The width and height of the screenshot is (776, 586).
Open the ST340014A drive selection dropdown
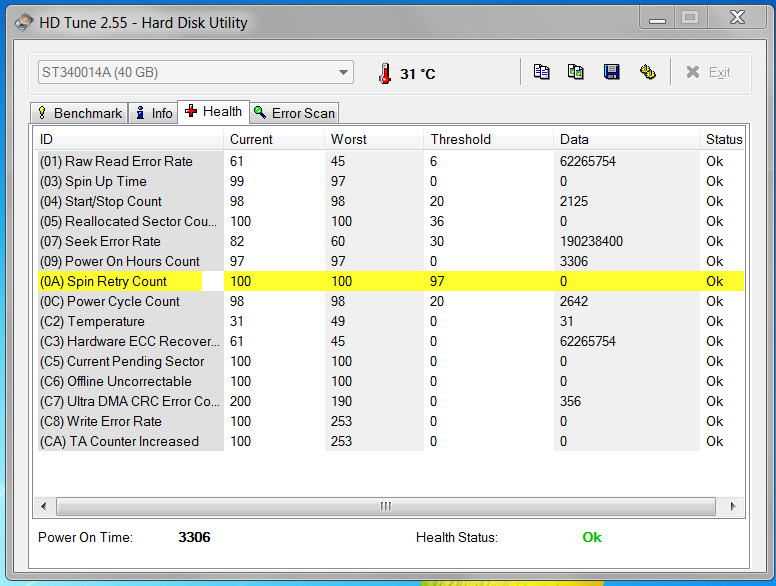[195, 72]
